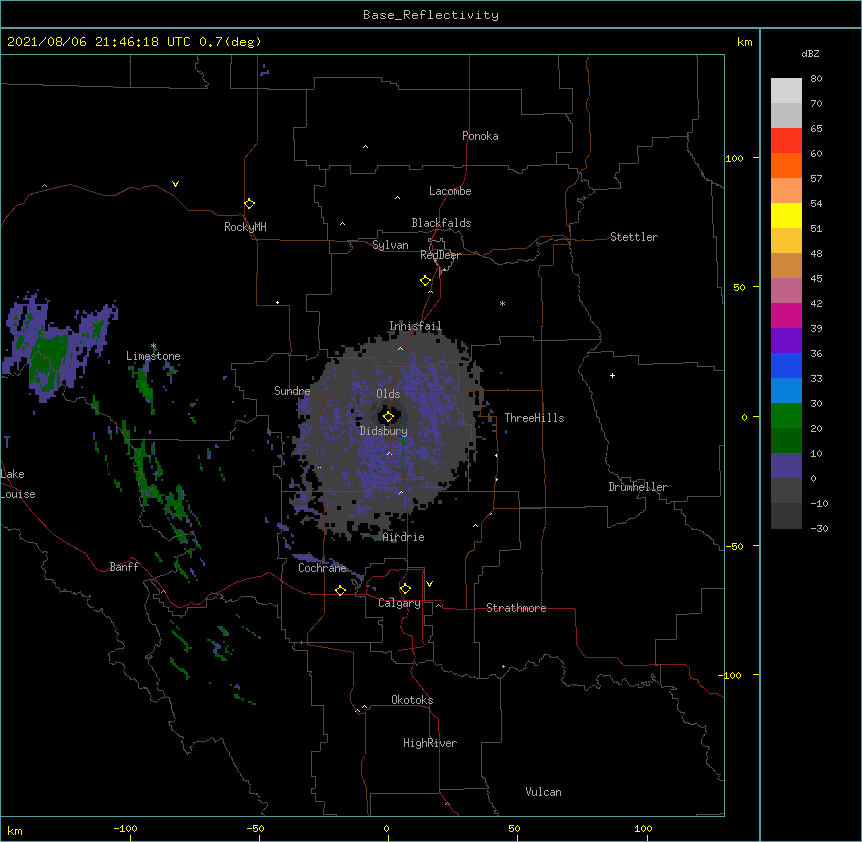Click the yellow diamond marker near RockyMH

[250, 204]
